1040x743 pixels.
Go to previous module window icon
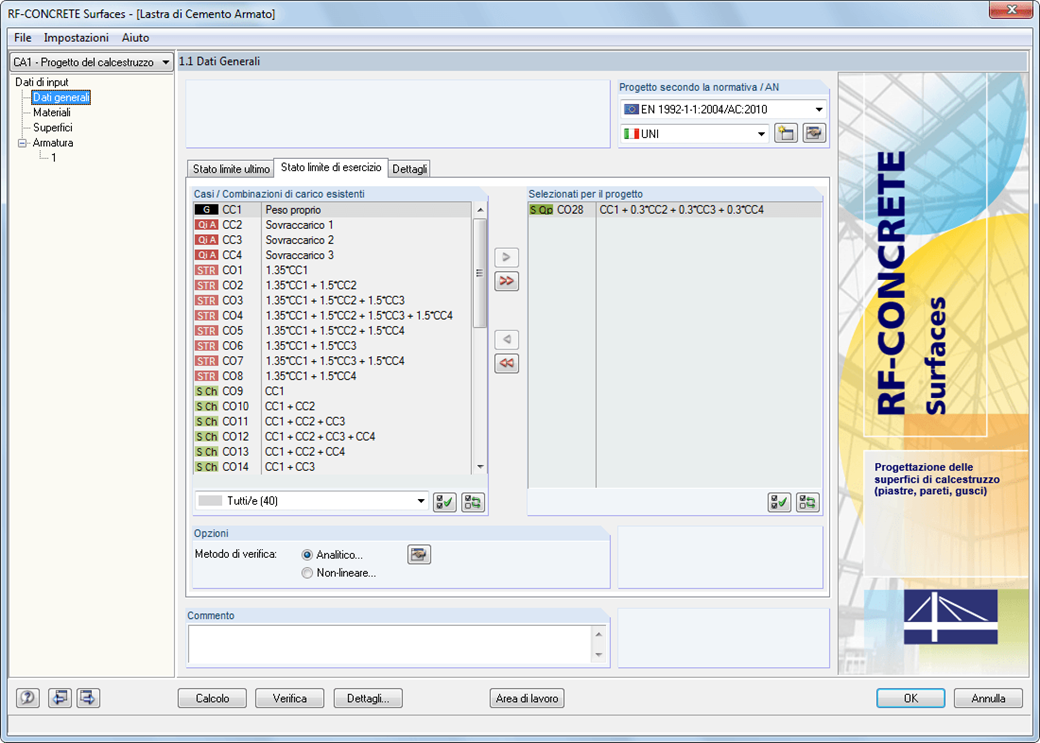[x=60, y=698]
